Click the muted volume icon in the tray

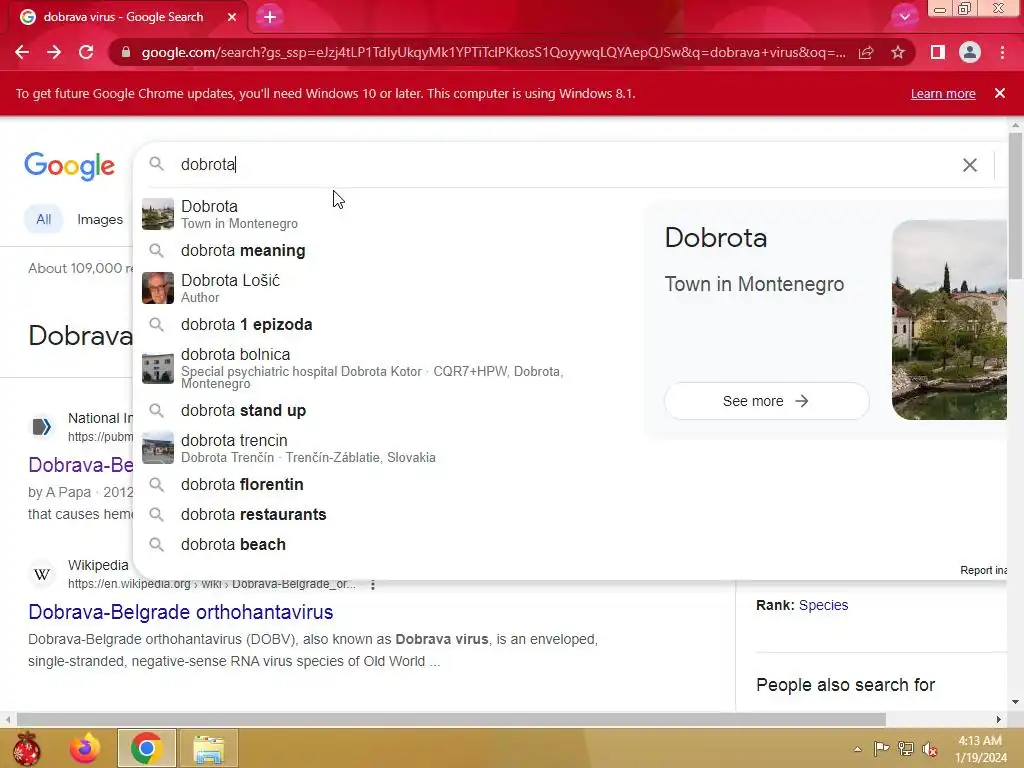(x=930, y=749)
